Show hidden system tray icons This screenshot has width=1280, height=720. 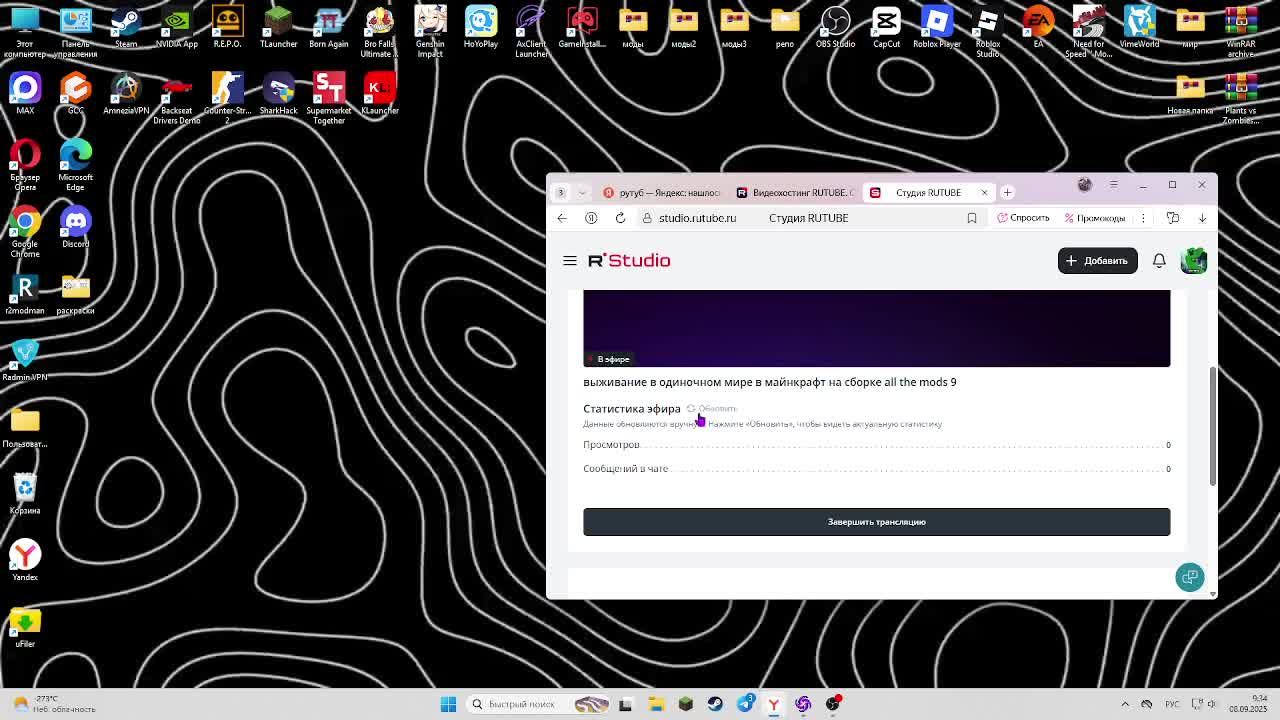pyautogui.click(x=1125, y=704)
